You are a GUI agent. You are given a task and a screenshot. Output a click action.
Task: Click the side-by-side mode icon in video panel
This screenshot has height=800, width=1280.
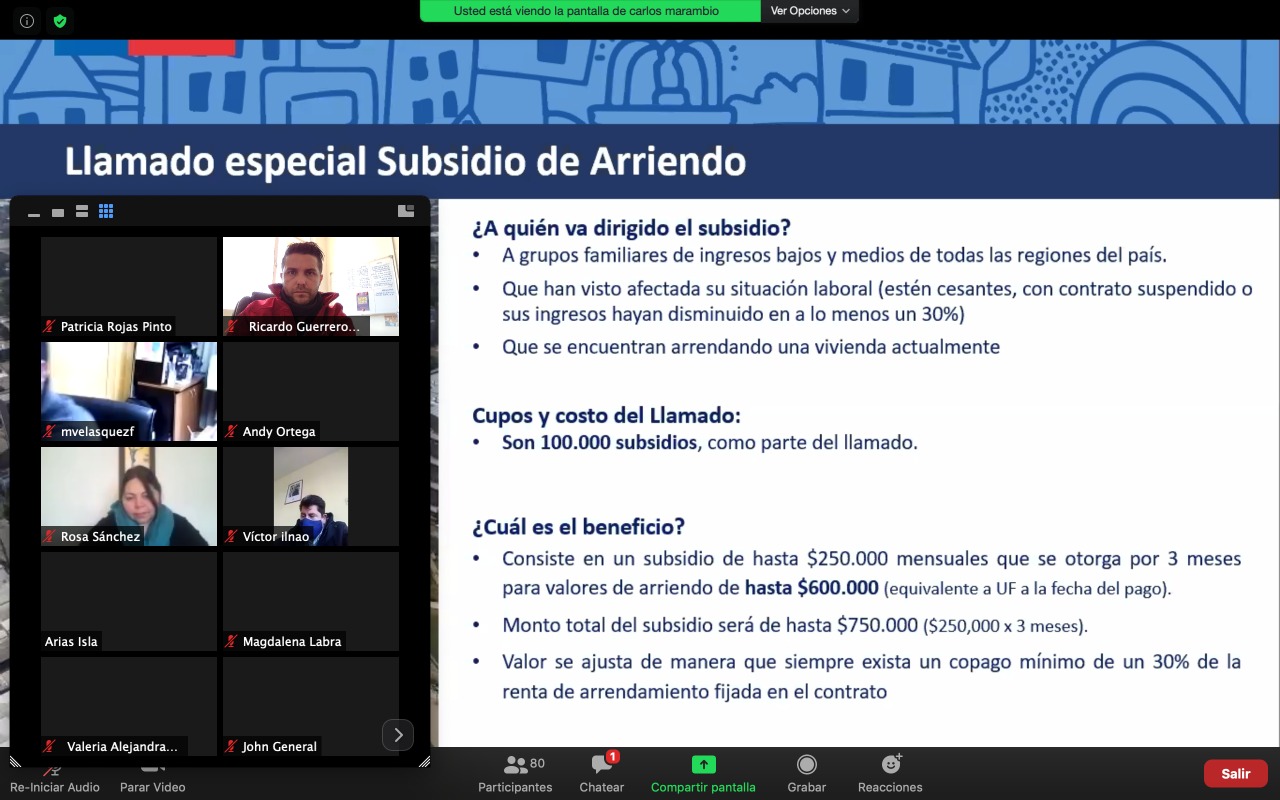(x=406, y=211)
